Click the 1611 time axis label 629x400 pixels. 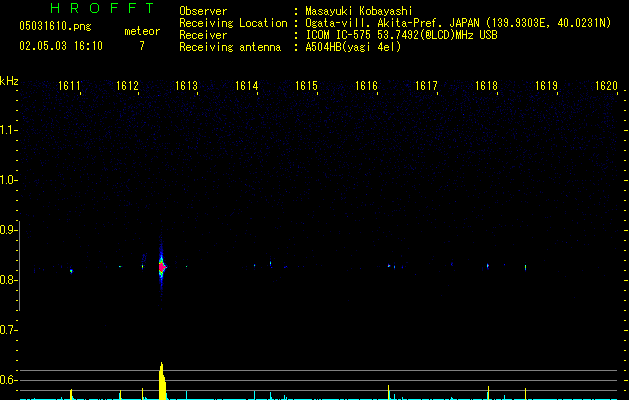[69, 86]
